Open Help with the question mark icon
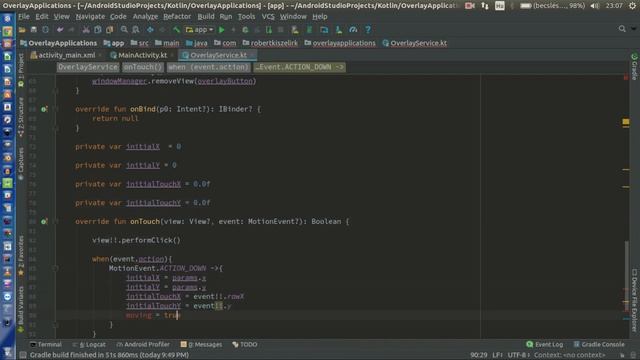The image size is (640, 360). point(368,30)
